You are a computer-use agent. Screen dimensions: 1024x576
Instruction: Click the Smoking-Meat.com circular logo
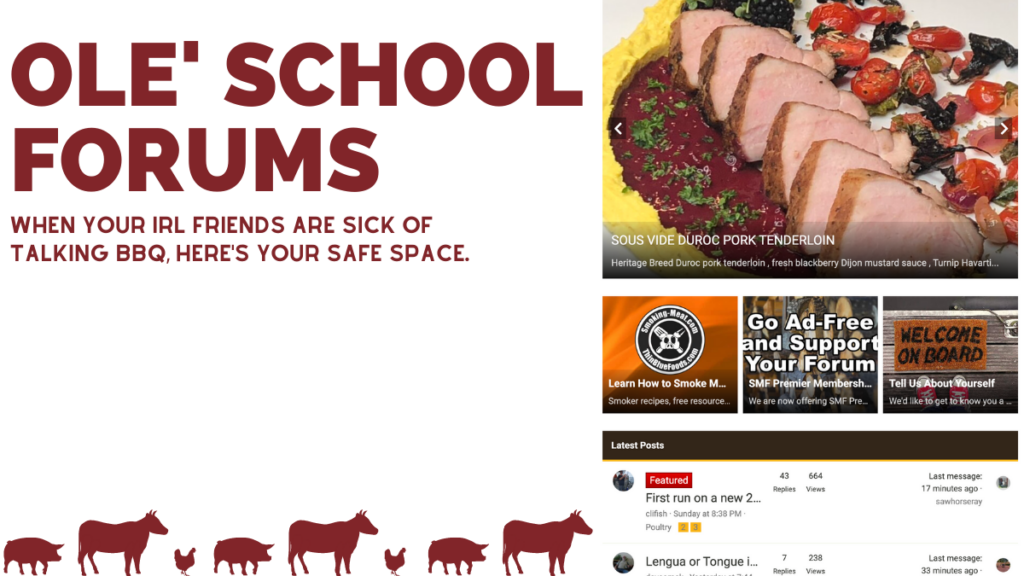point(669,340)
